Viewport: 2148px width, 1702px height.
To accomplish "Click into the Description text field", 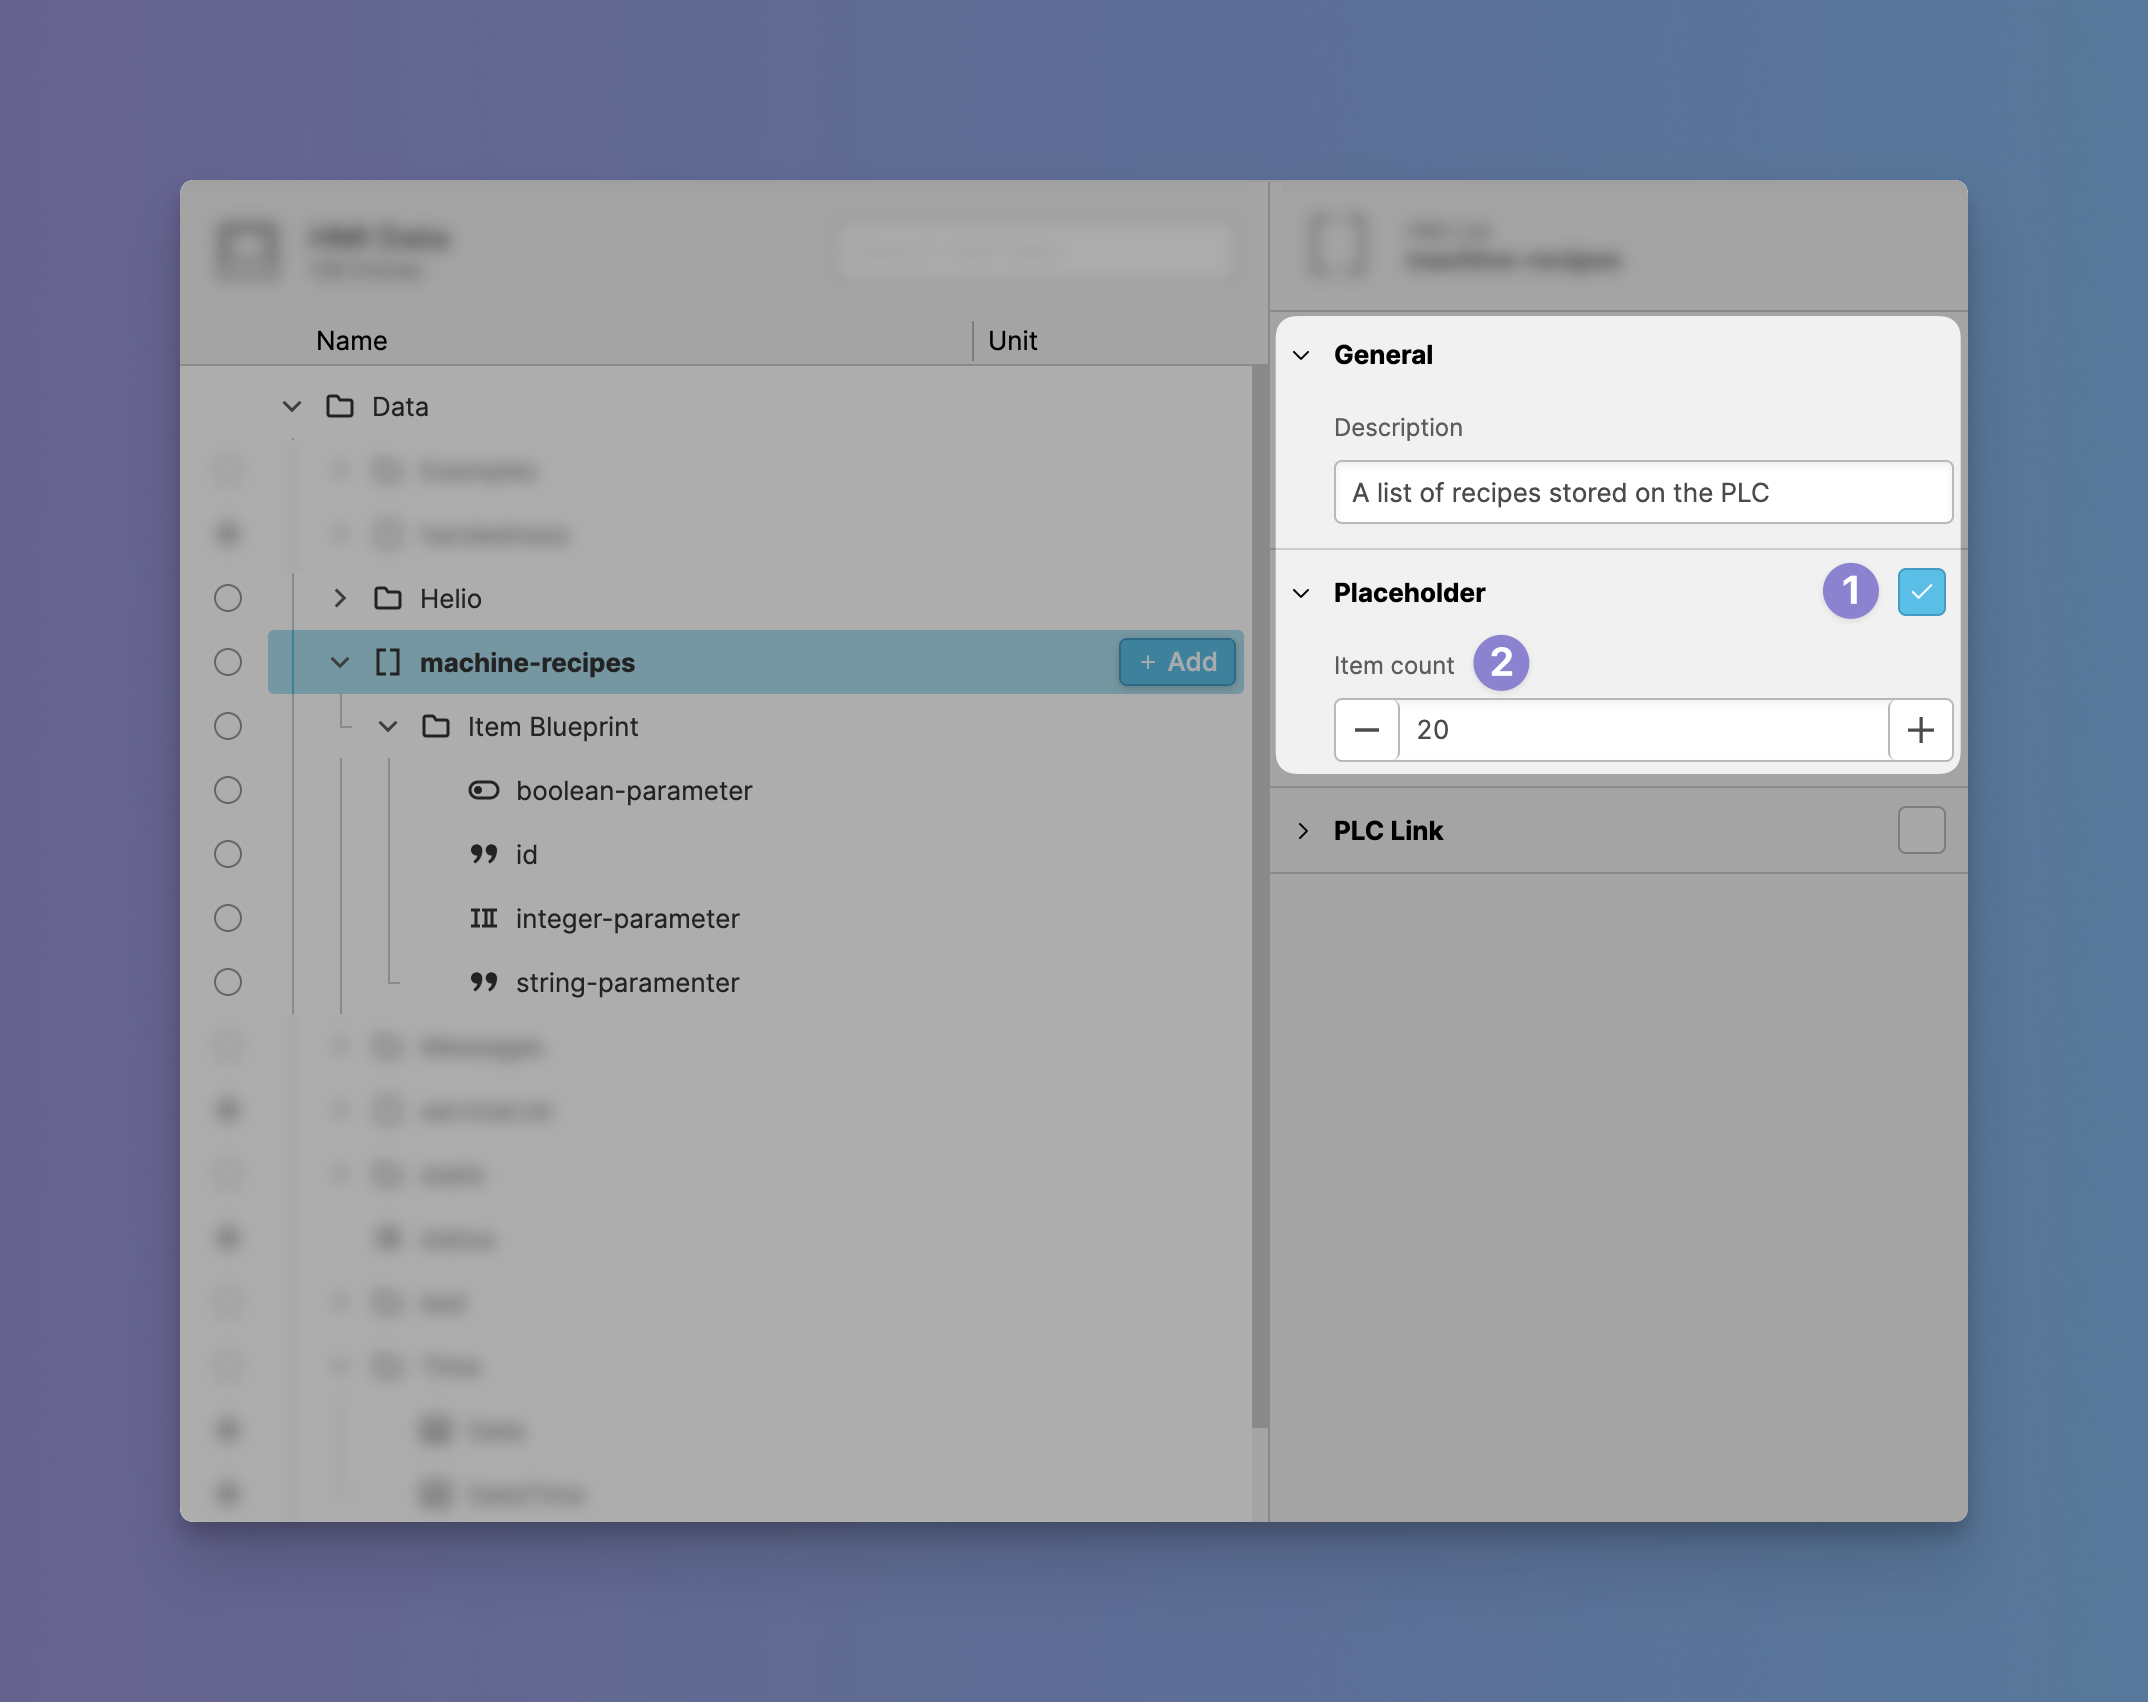I will click(1642, 492).
